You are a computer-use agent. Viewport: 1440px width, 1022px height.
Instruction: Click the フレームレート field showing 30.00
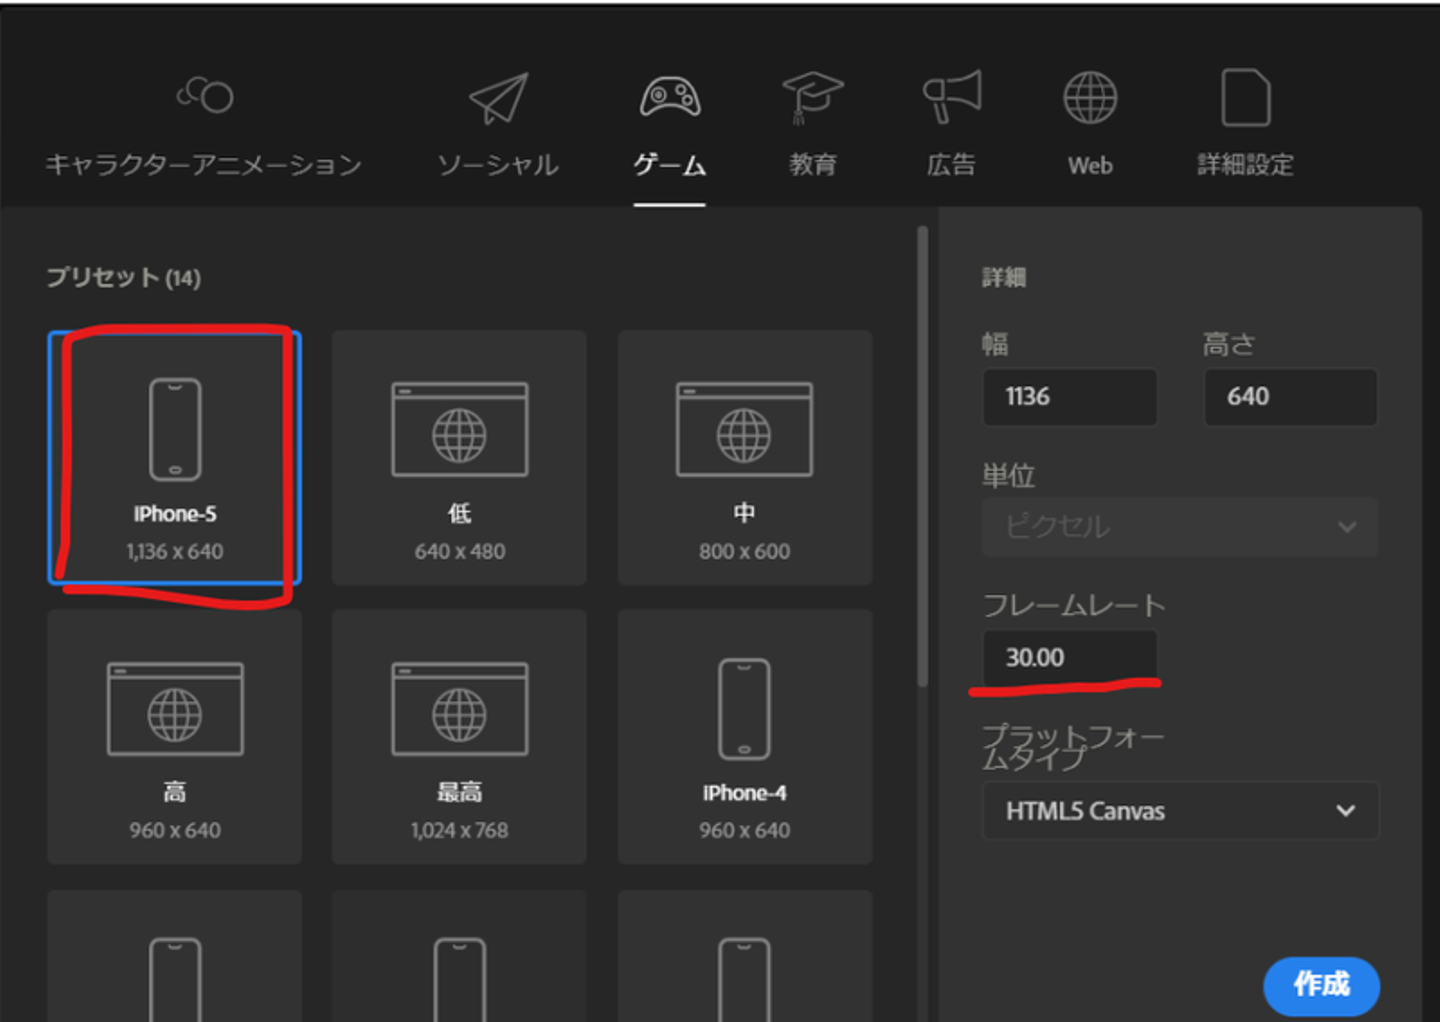1070,658
